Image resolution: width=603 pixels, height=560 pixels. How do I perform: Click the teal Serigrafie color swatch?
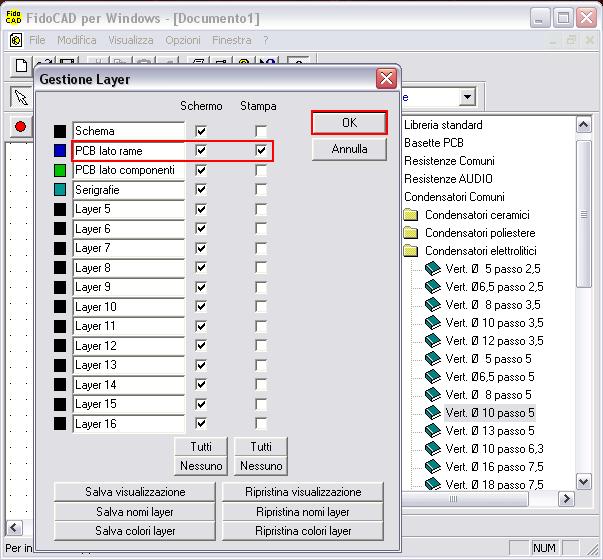(x=60, y=190)
